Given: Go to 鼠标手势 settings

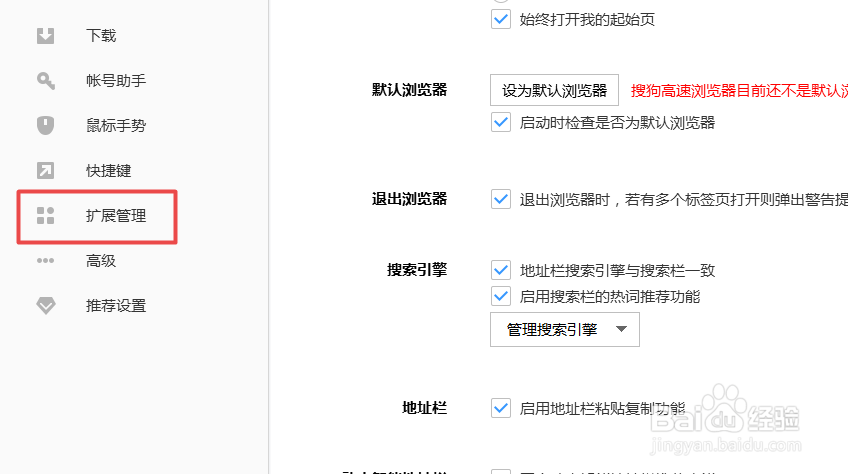Looking at the screenshot, I should [x=116, y=126].
